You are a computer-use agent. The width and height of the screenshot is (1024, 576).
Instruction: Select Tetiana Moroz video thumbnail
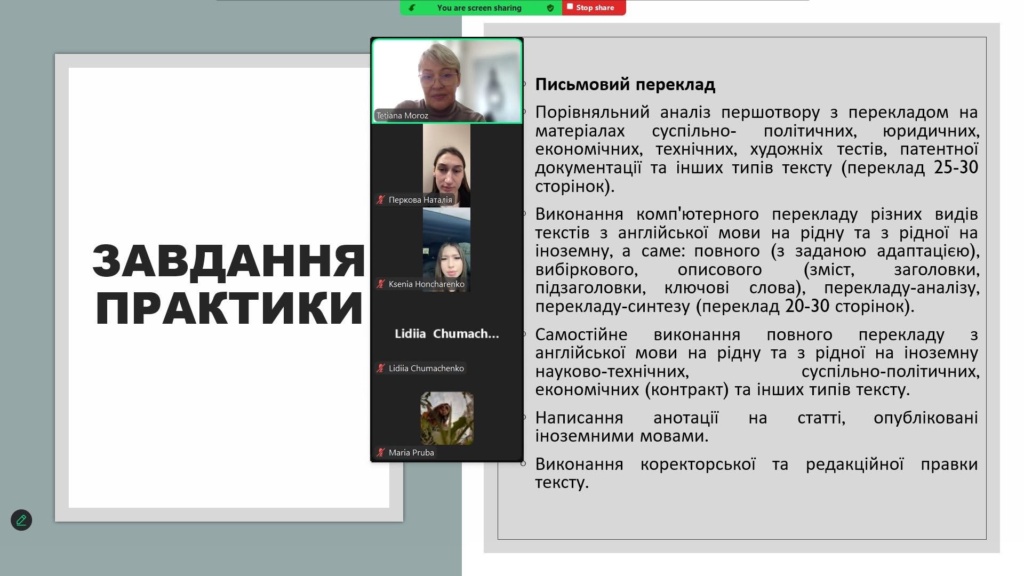click(x=447, y=80)
